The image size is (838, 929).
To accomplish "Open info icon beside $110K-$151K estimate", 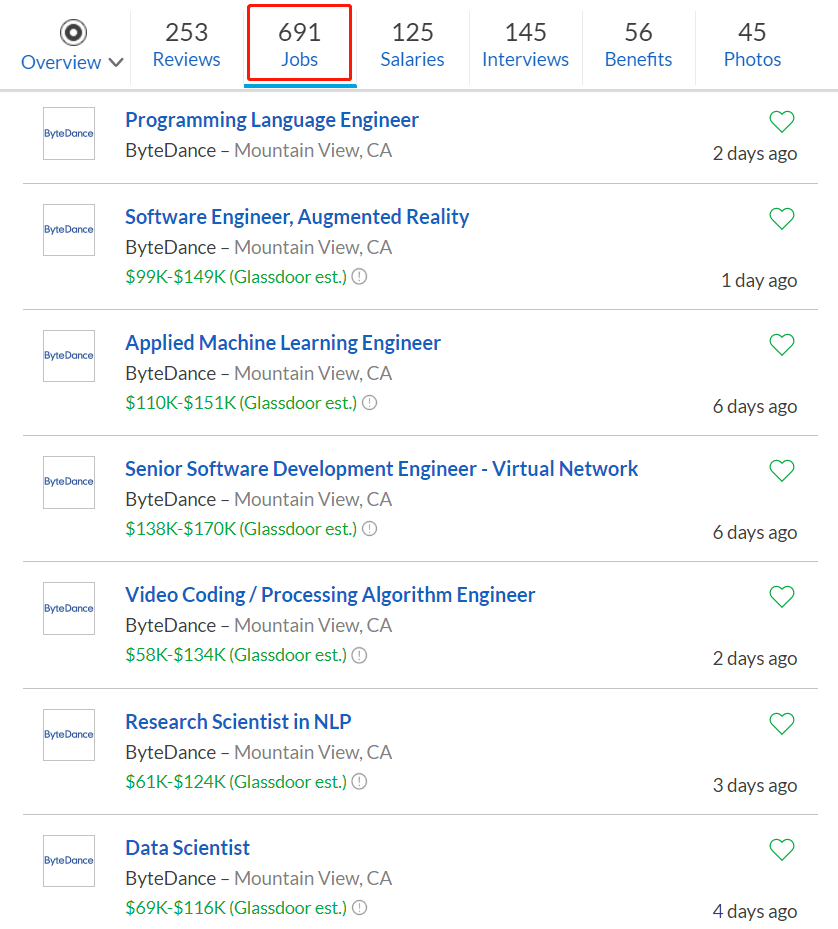I will point(370,403).
